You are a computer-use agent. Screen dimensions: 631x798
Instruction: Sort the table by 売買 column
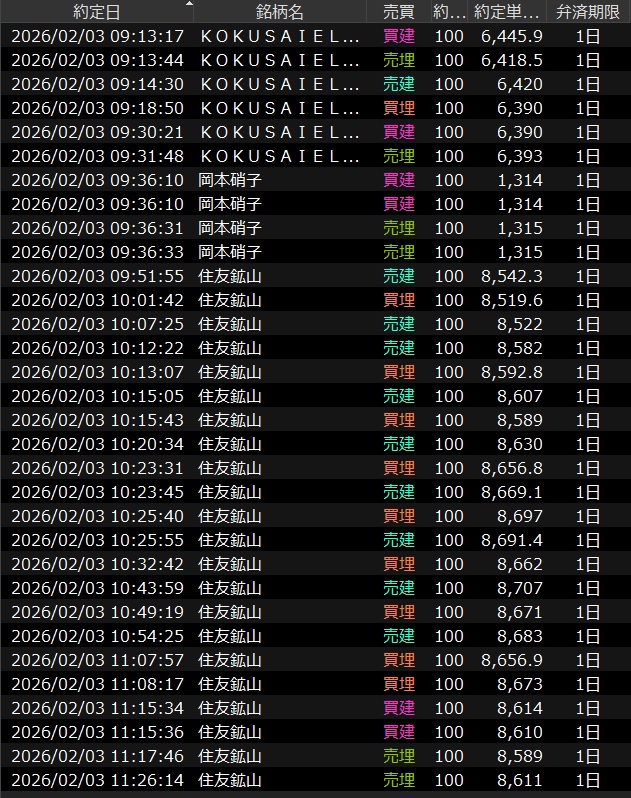coord(399,12)
